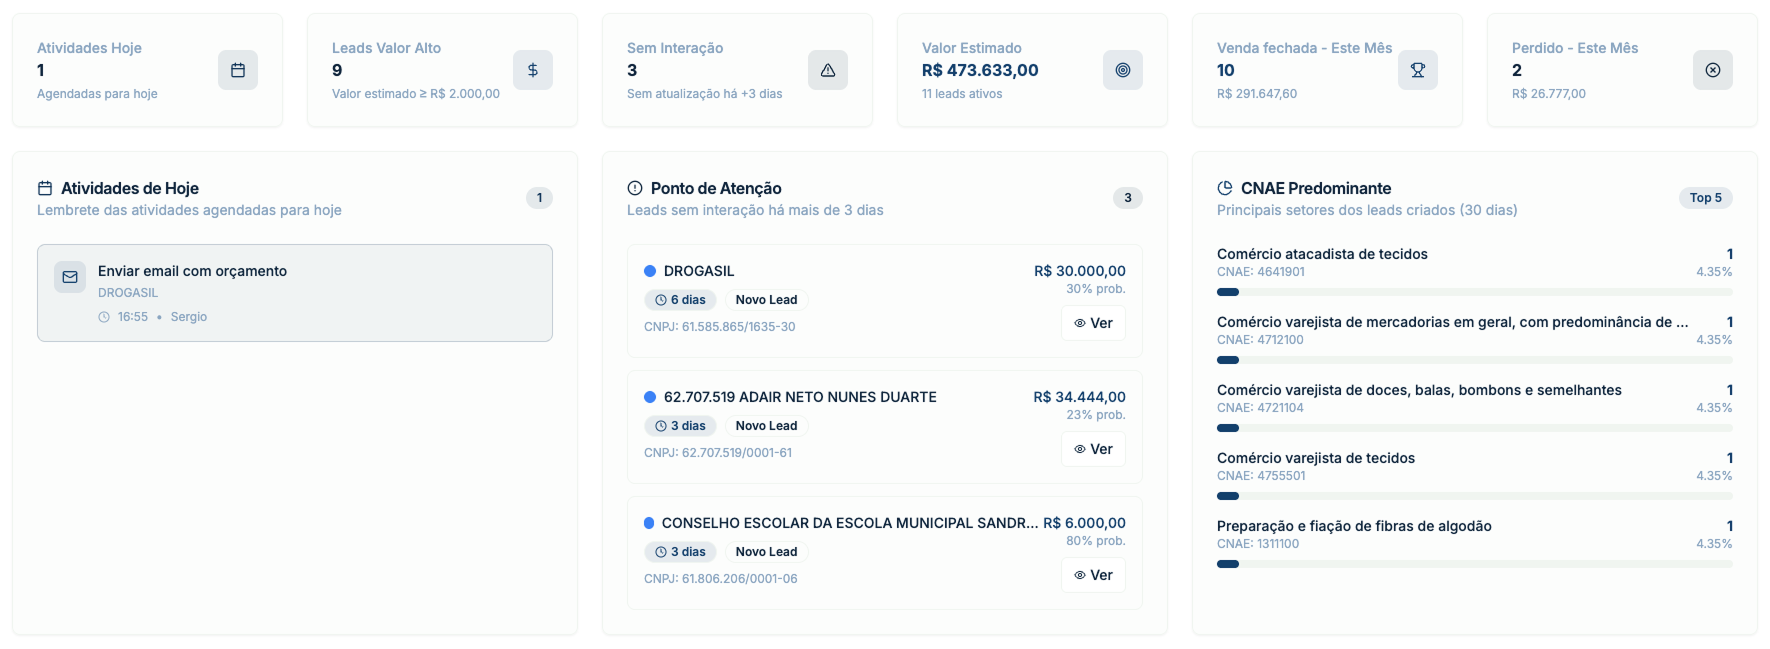Click the clock badge showing 6 dias for DROGASIL
The height and width of the screenshot is (649, 1770).
coord(680,299)
